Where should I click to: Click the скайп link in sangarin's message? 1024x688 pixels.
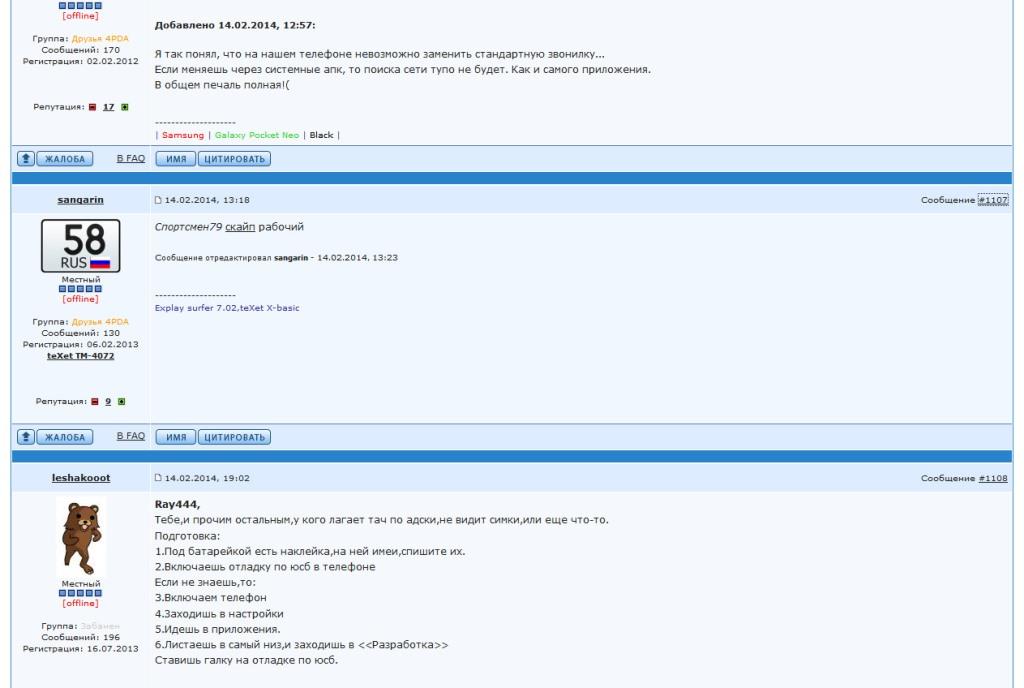[x=240, y=227]
